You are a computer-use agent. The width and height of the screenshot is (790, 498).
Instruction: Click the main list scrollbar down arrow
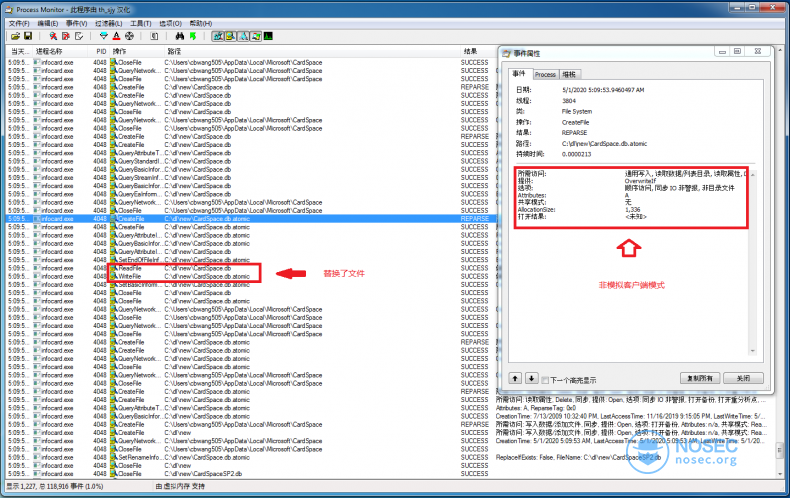tap(780, 474)
